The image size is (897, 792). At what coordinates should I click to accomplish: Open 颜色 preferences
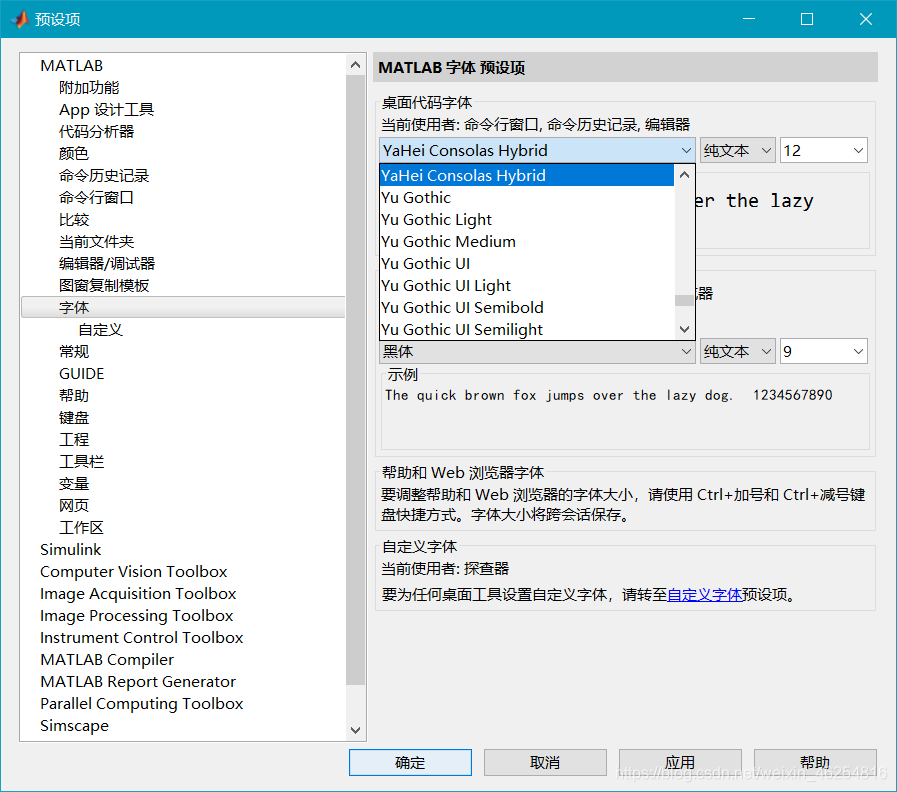pos(74,153)
